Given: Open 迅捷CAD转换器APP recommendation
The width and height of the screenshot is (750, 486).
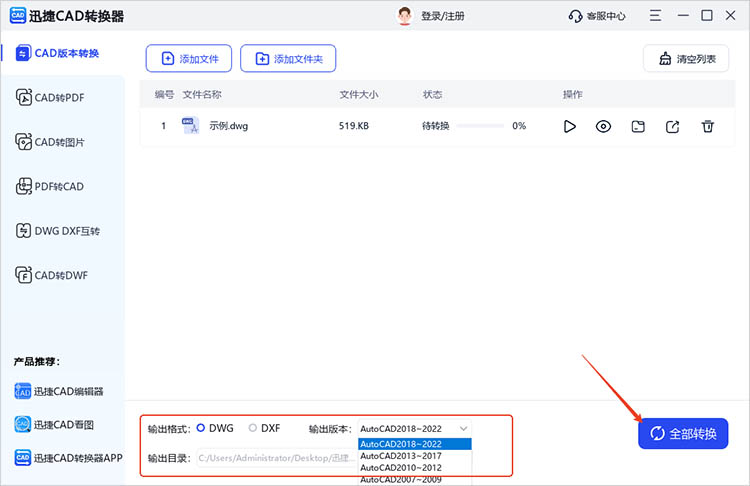Looking at the screenshot, I should tap(68, 458).
